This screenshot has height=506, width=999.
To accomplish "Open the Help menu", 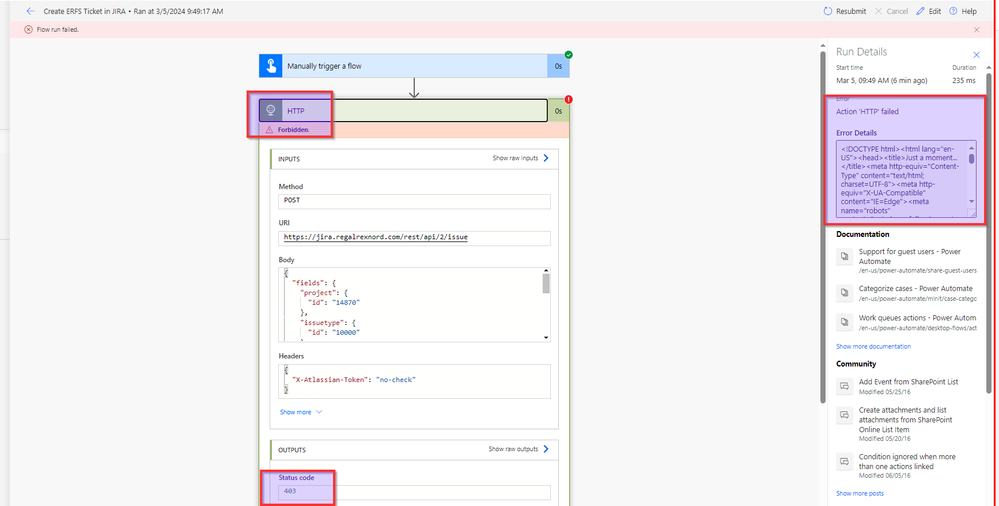I will pyautogui.click(x=963, y=11).
